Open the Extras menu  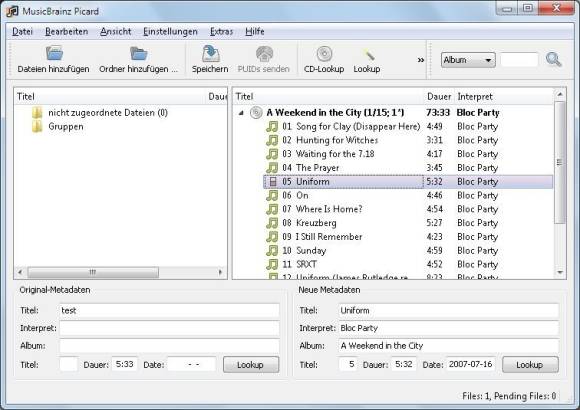click(221, 31)
